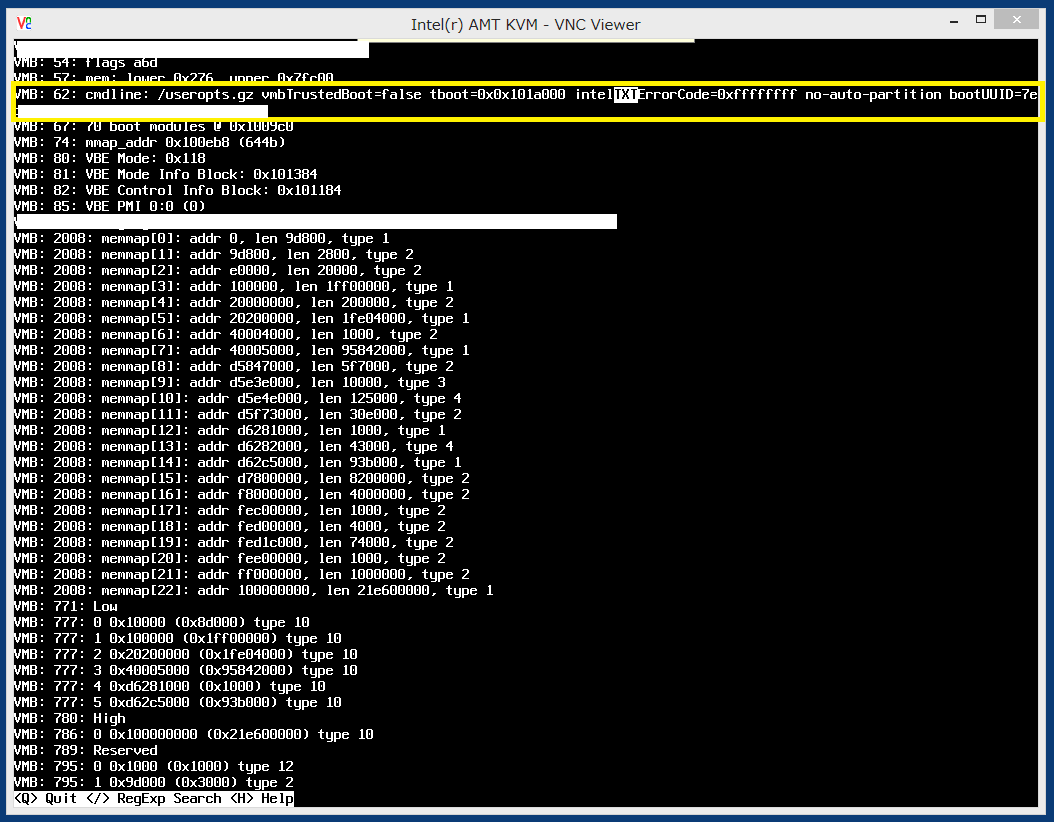Click '<H> Help' in the bottom bar
Image resolution: width=1054 pixels, height=822 pixels.
click(x=261, y=798)
